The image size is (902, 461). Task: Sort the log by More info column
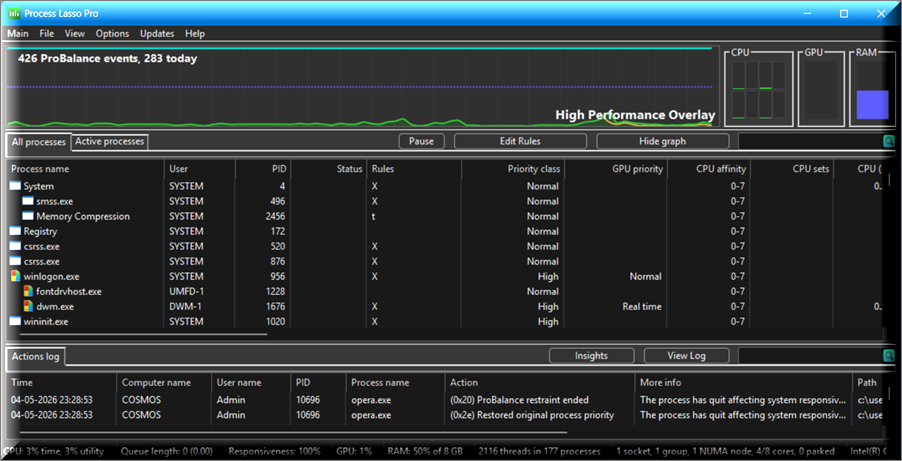point(744,383)
